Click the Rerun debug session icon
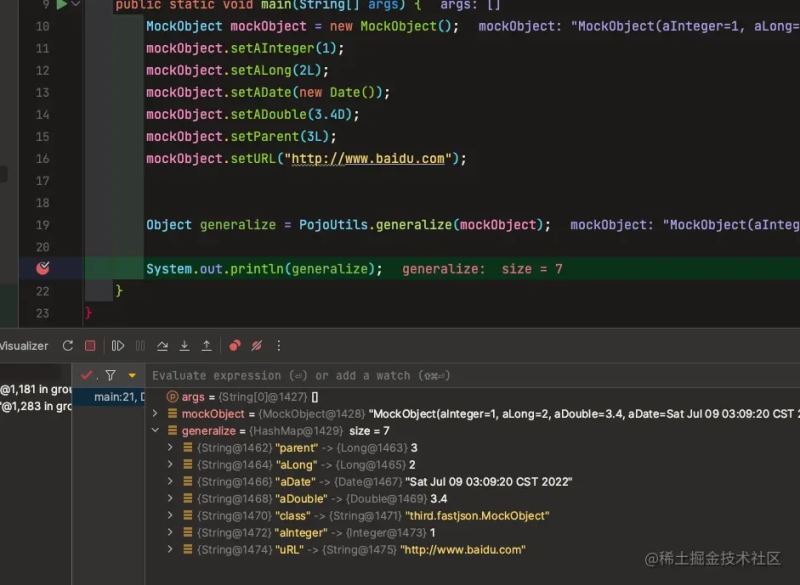The width and height of the screenshot is (800, 585). coord(68,346)
